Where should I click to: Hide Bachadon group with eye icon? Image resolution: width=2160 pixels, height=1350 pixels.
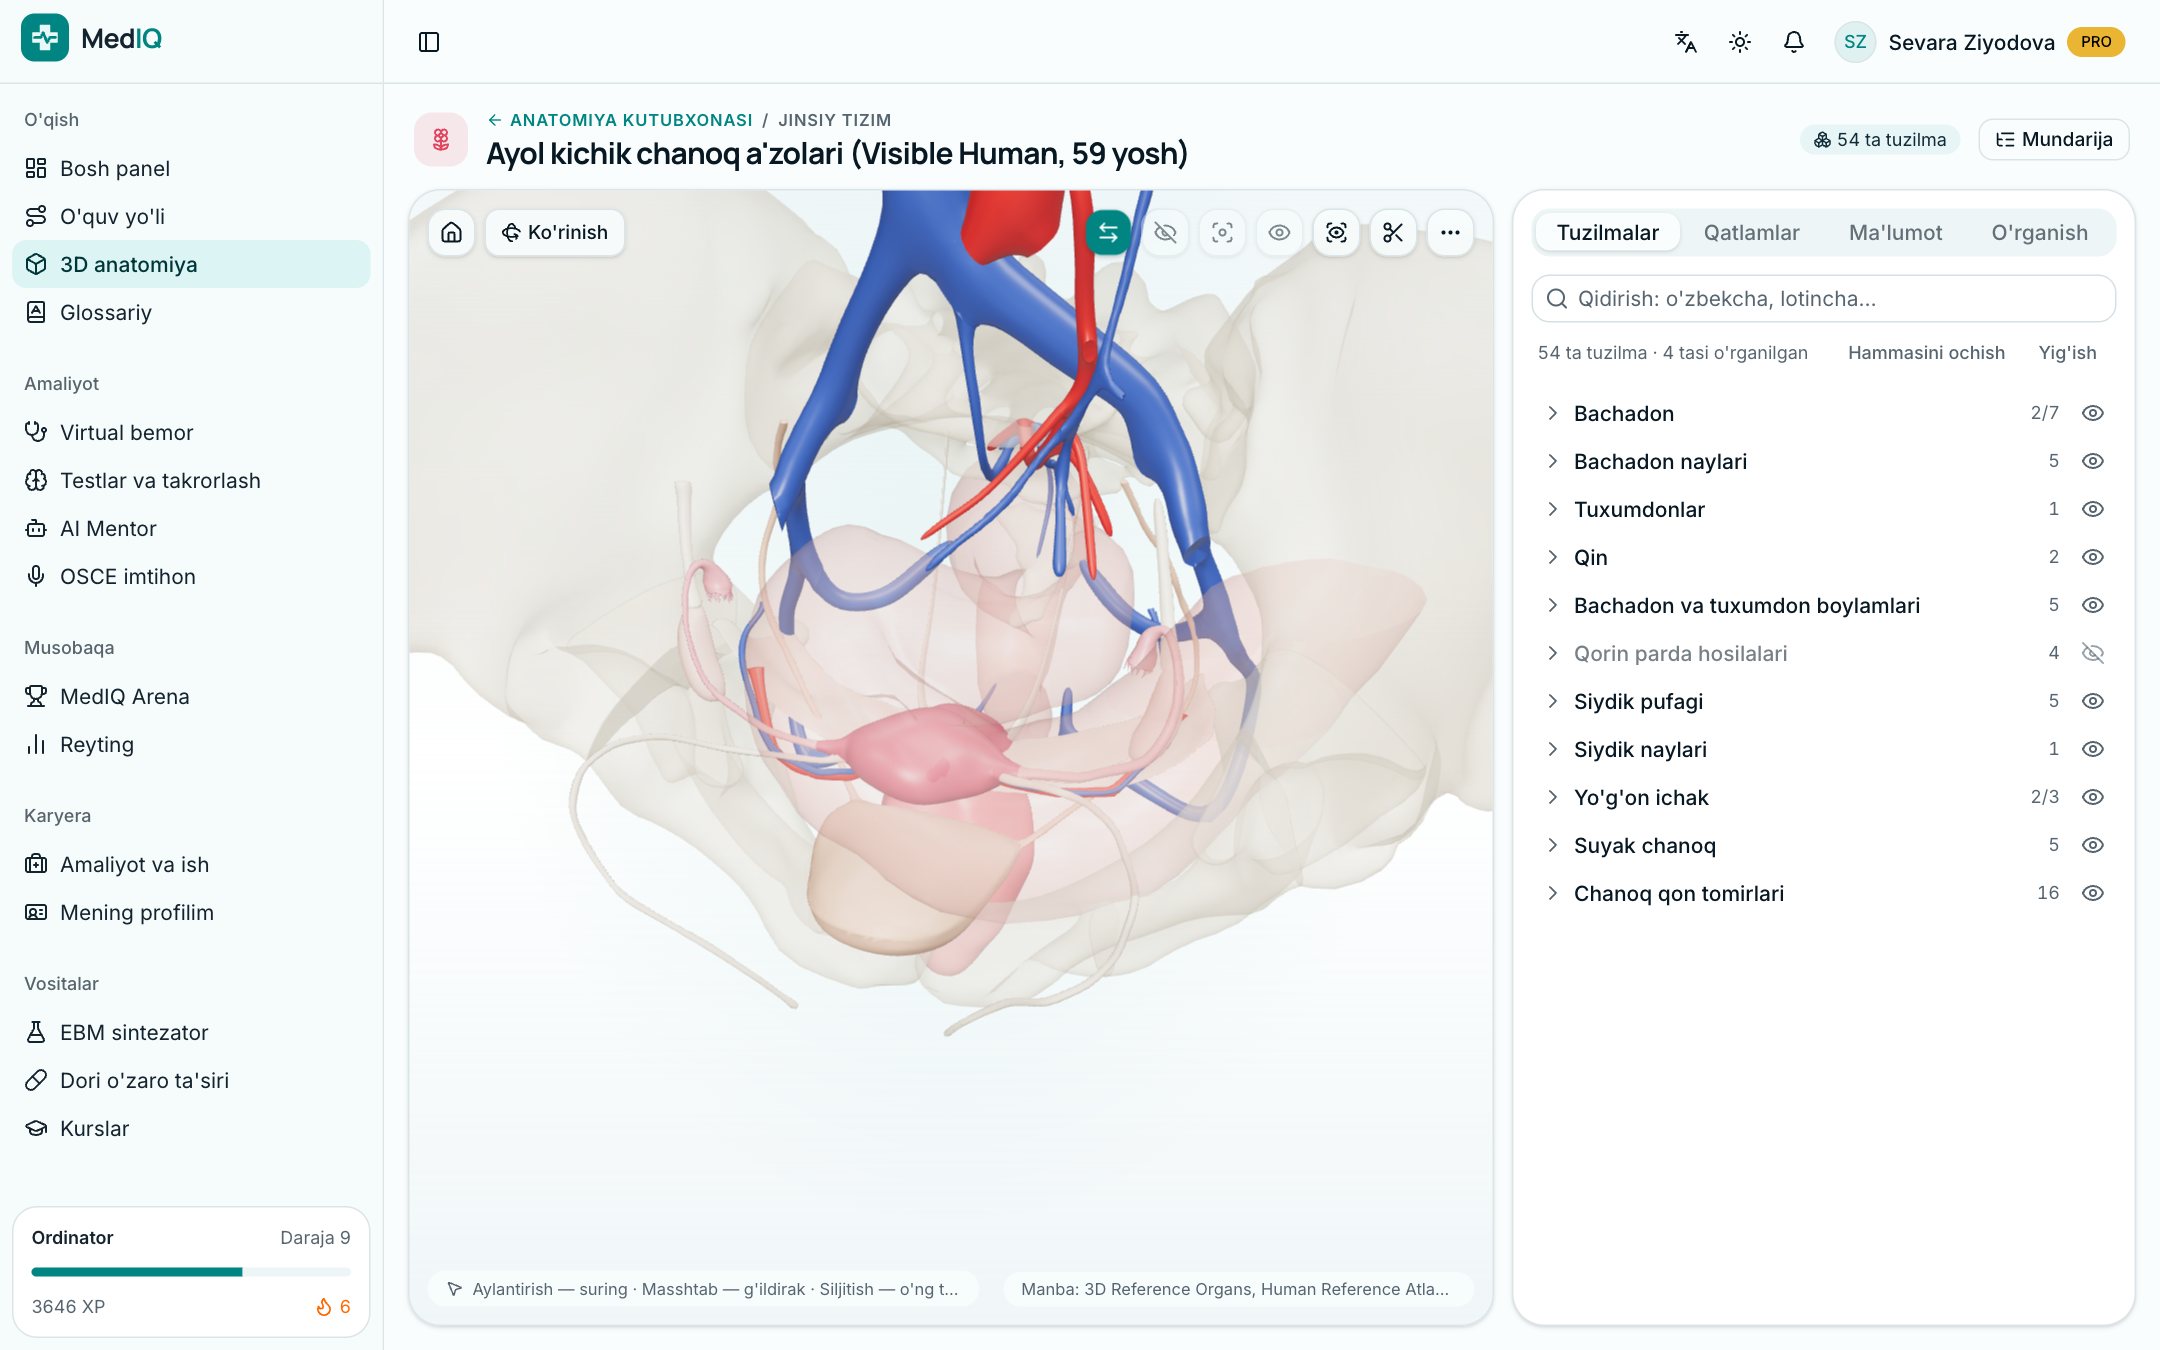[2093, 413]
